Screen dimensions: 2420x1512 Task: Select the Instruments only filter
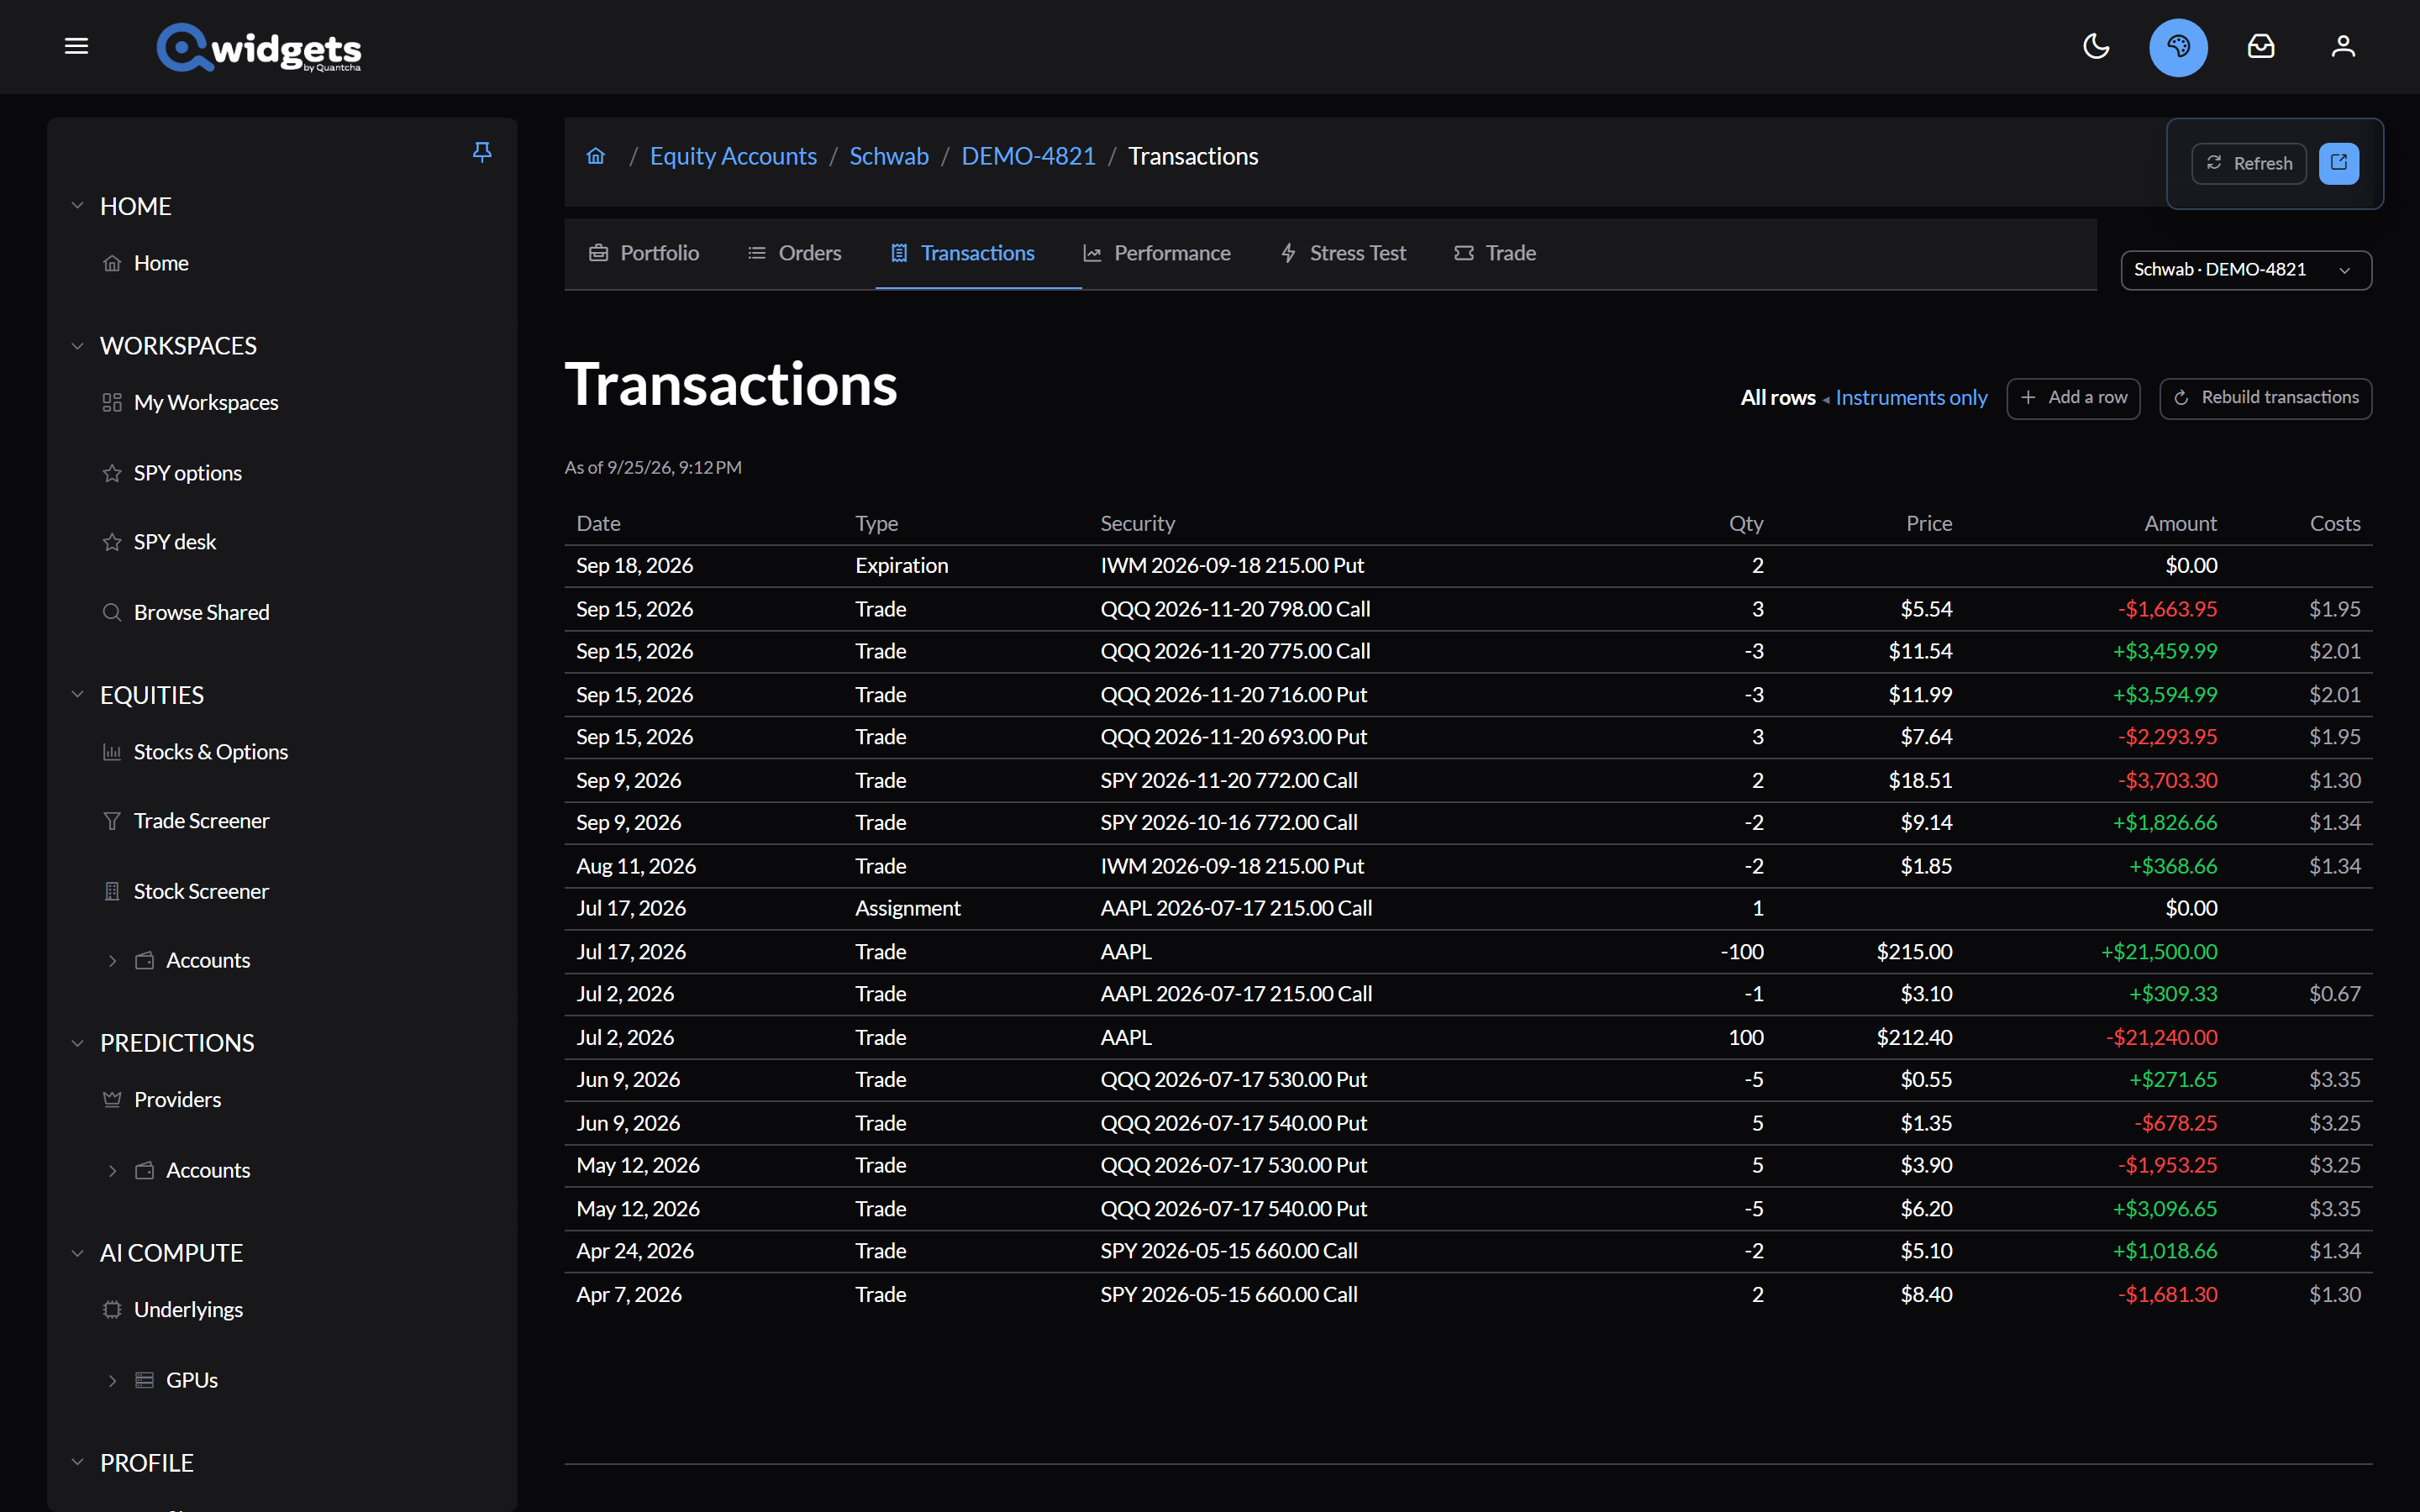1911,398
